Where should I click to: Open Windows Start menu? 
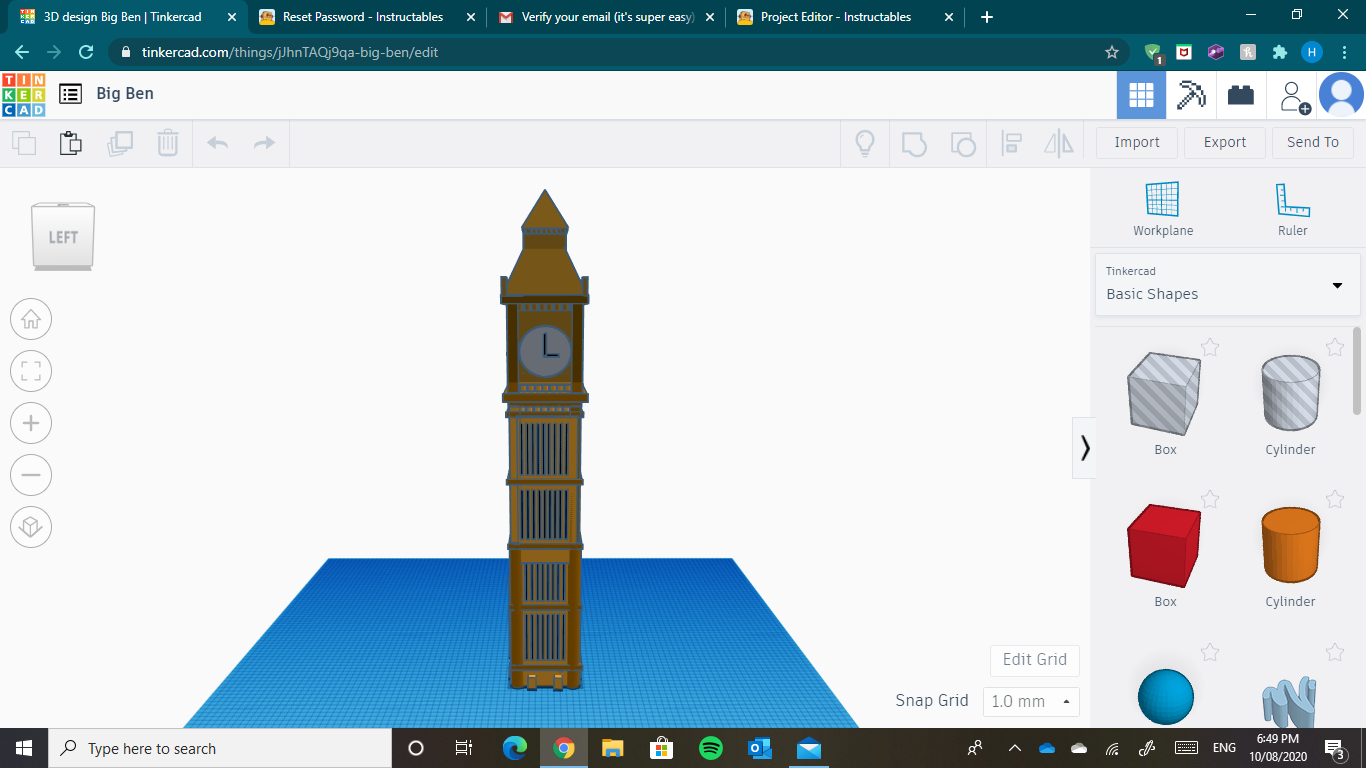[24, 748]
